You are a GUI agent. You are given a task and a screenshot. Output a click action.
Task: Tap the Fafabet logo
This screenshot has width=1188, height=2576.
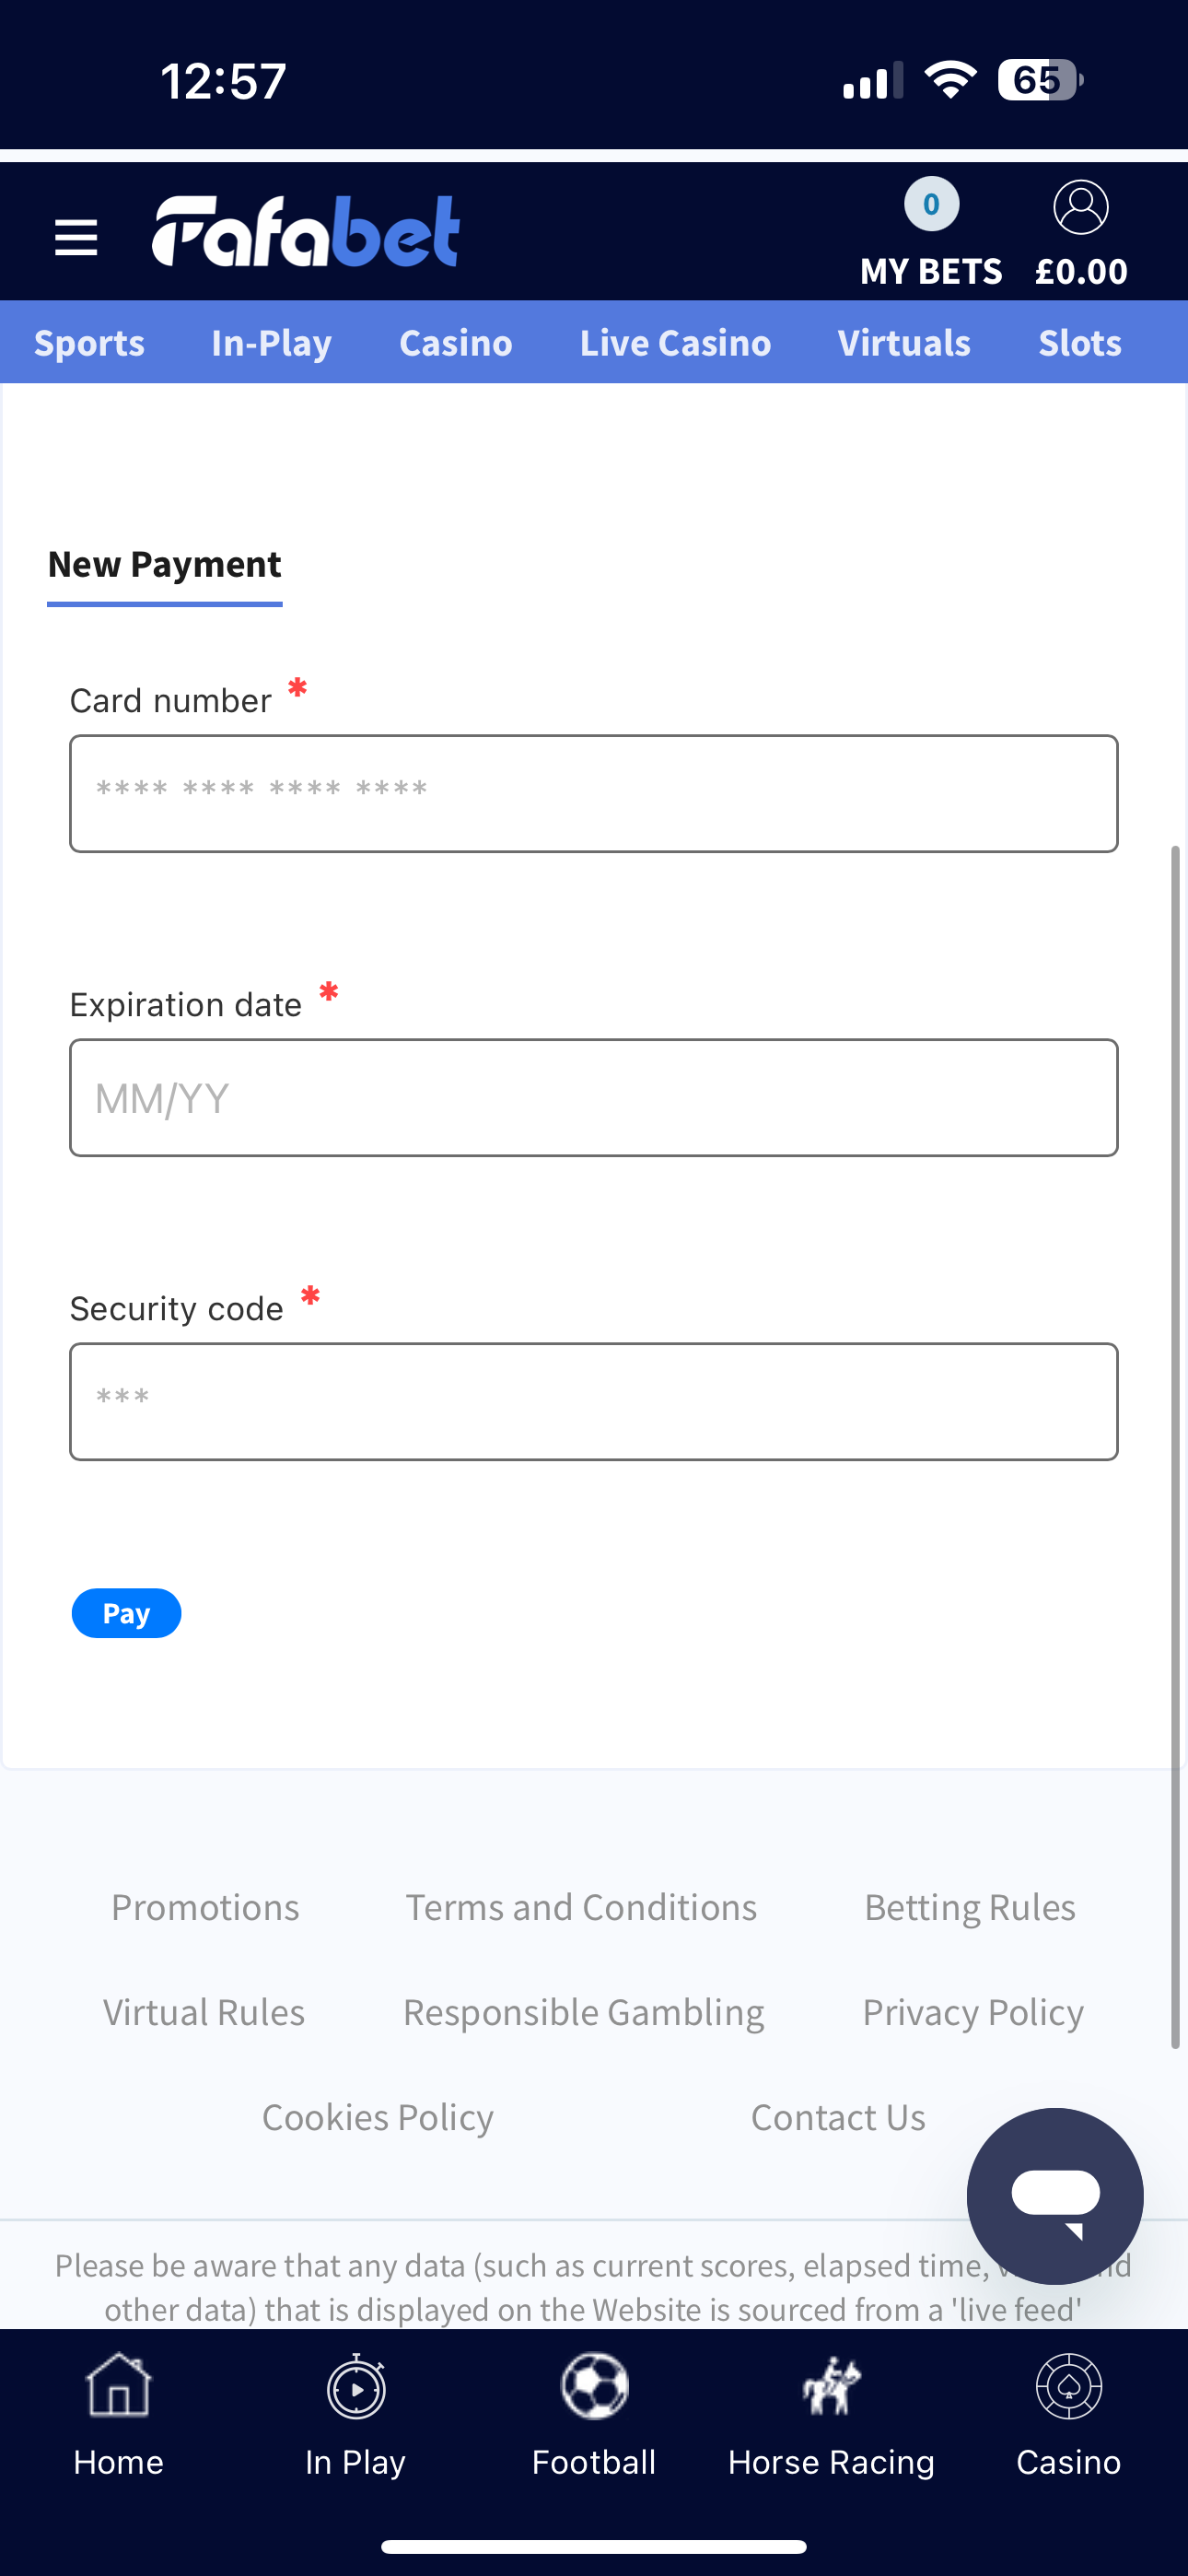click(x=306, y=232)
